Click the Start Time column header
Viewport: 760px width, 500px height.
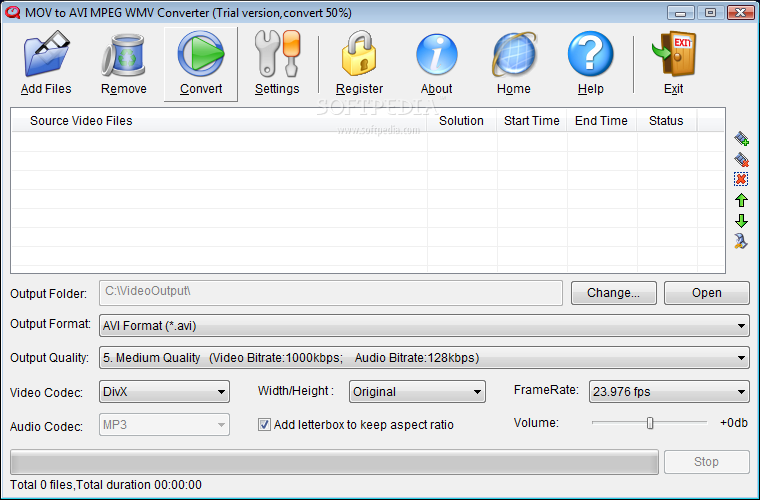tap(532, 121)
